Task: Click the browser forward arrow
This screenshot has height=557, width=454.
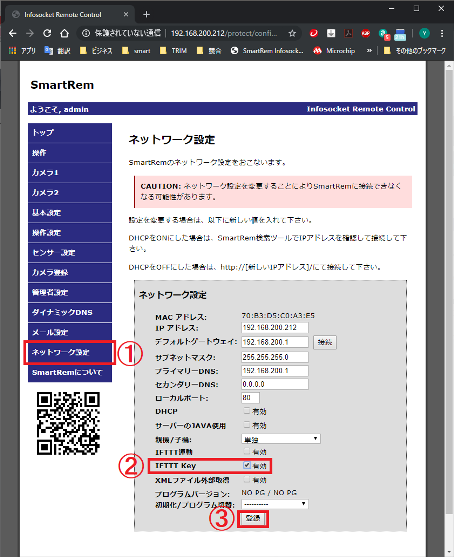Action: [x=30, y=33]
